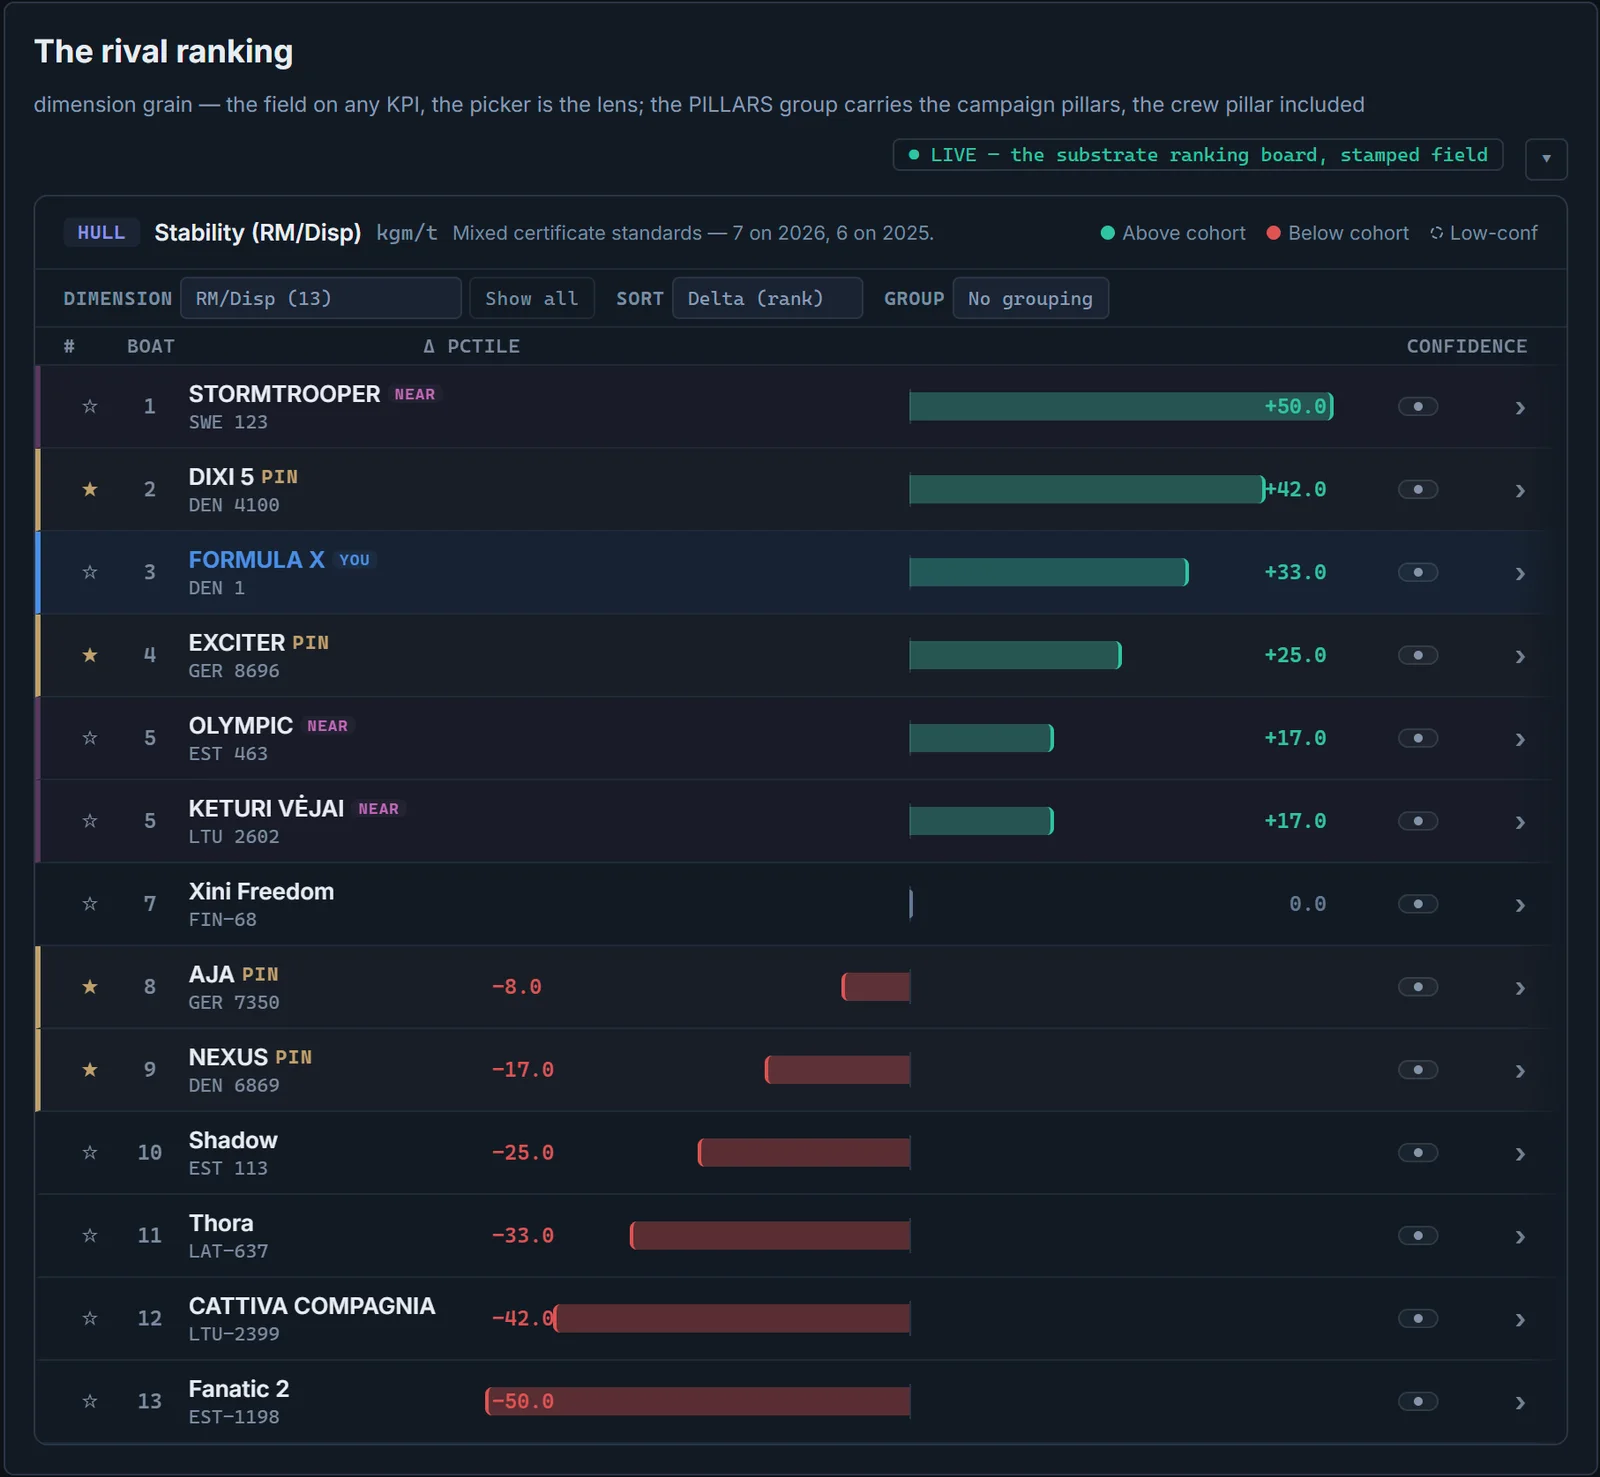Screen dimensions: 1600x1477
Task: Toggle the Above cohort legend item
Action: coord(1173,233)
